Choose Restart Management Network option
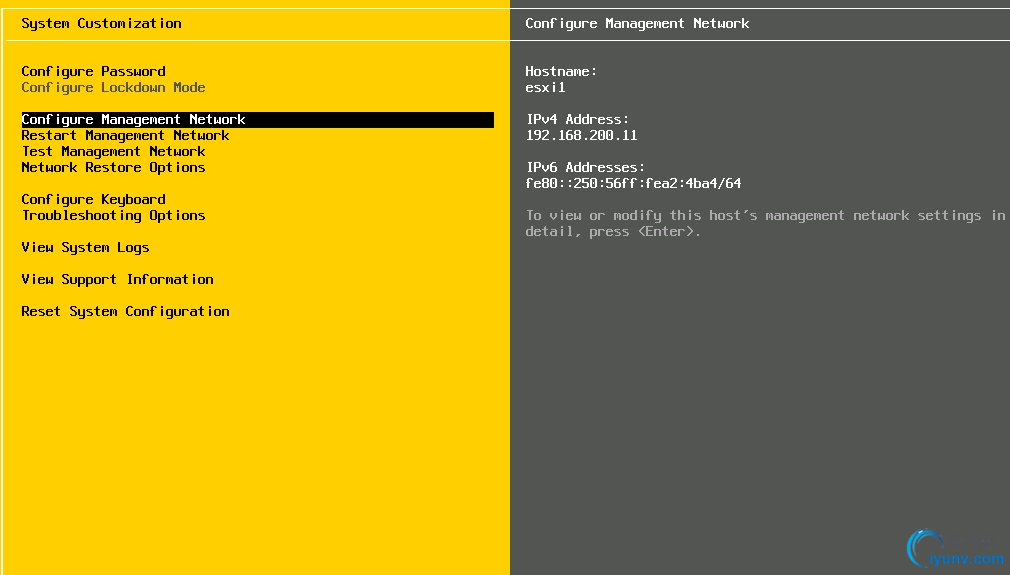 pyautogui.click(x=125, y=136)
